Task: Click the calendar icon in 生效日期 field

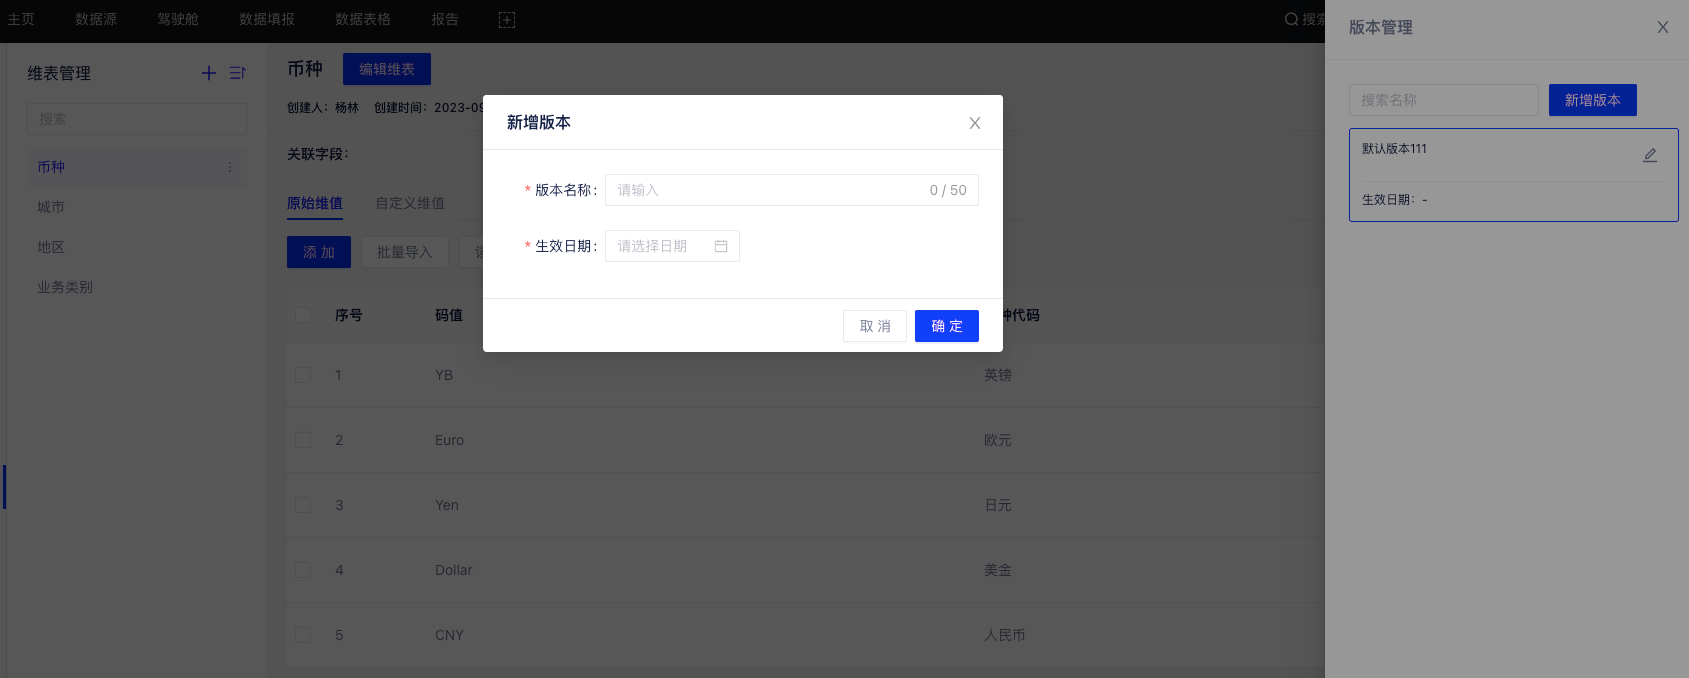Action: pyautogui.click(x=721, y=246)
